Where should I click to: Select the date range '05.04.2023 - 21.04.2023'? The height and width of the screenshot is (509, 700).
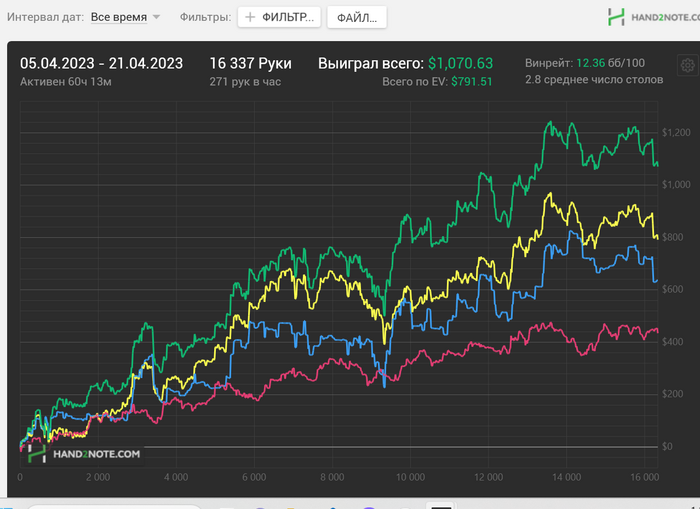(101, 63)
